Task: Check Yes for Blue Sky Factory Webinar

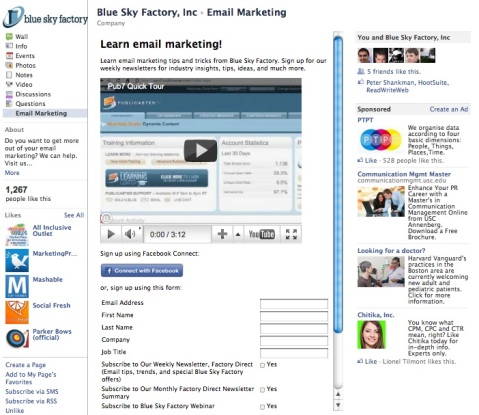Action: pyautogui.click(x=262, y=407)
